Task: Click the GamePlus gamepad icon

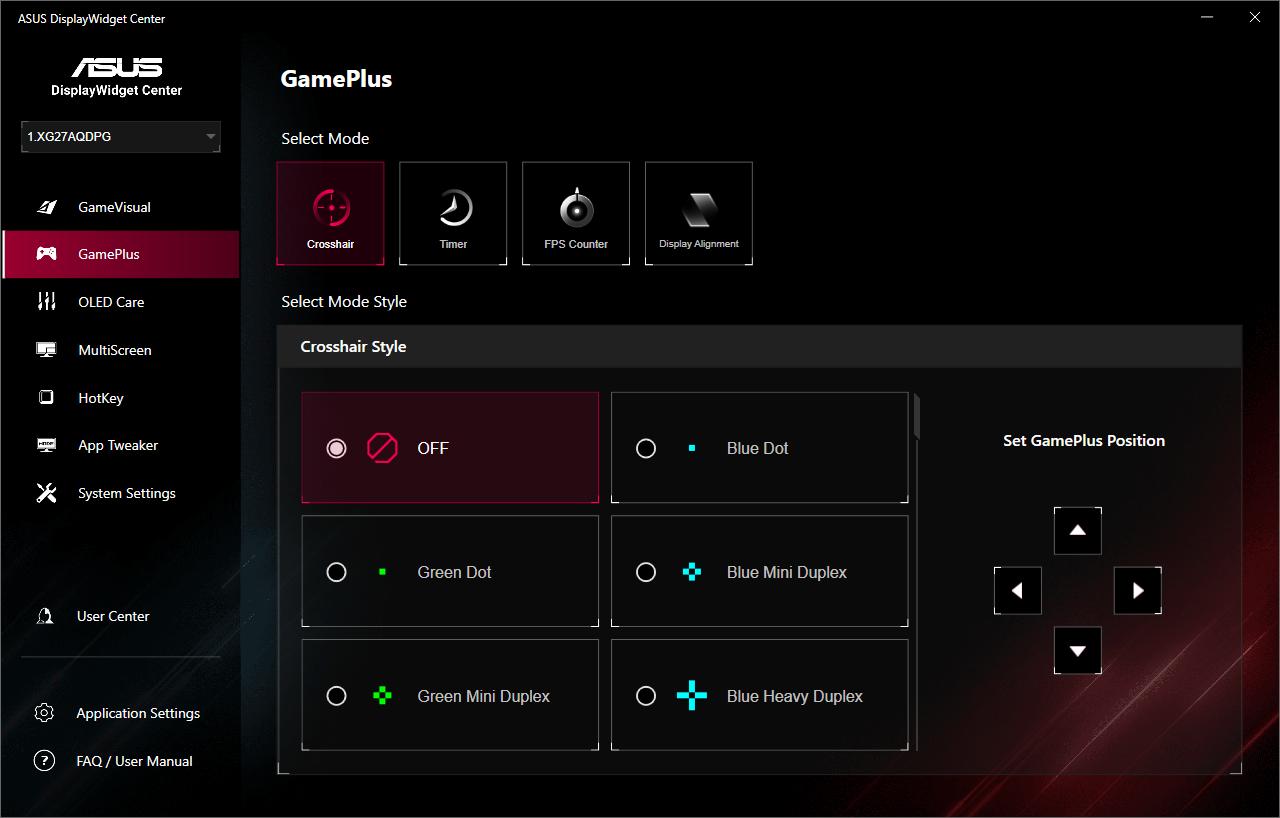Action: (46, 254)
